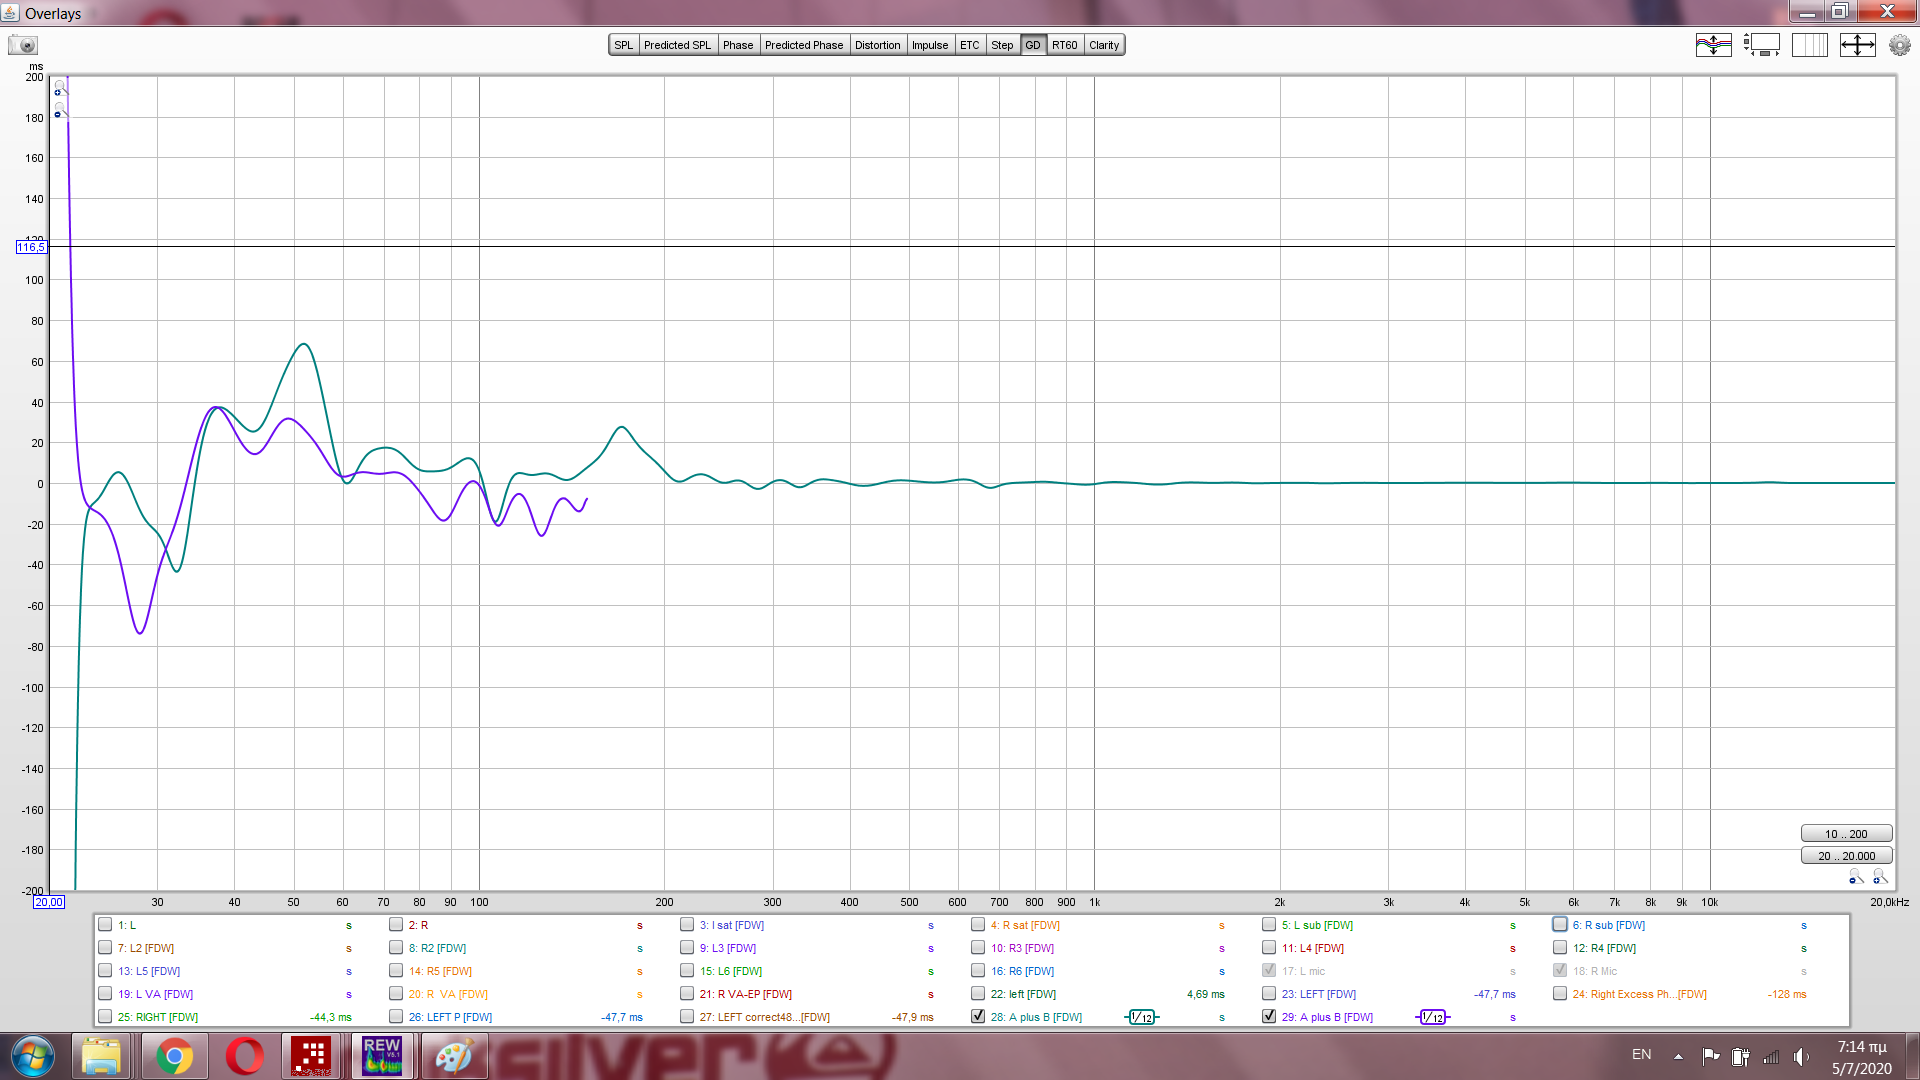The image size is (1920, 1080).
Task: Click horizontal zoom-in magnifier near bottom right
Action: (x=1880, y=877)
